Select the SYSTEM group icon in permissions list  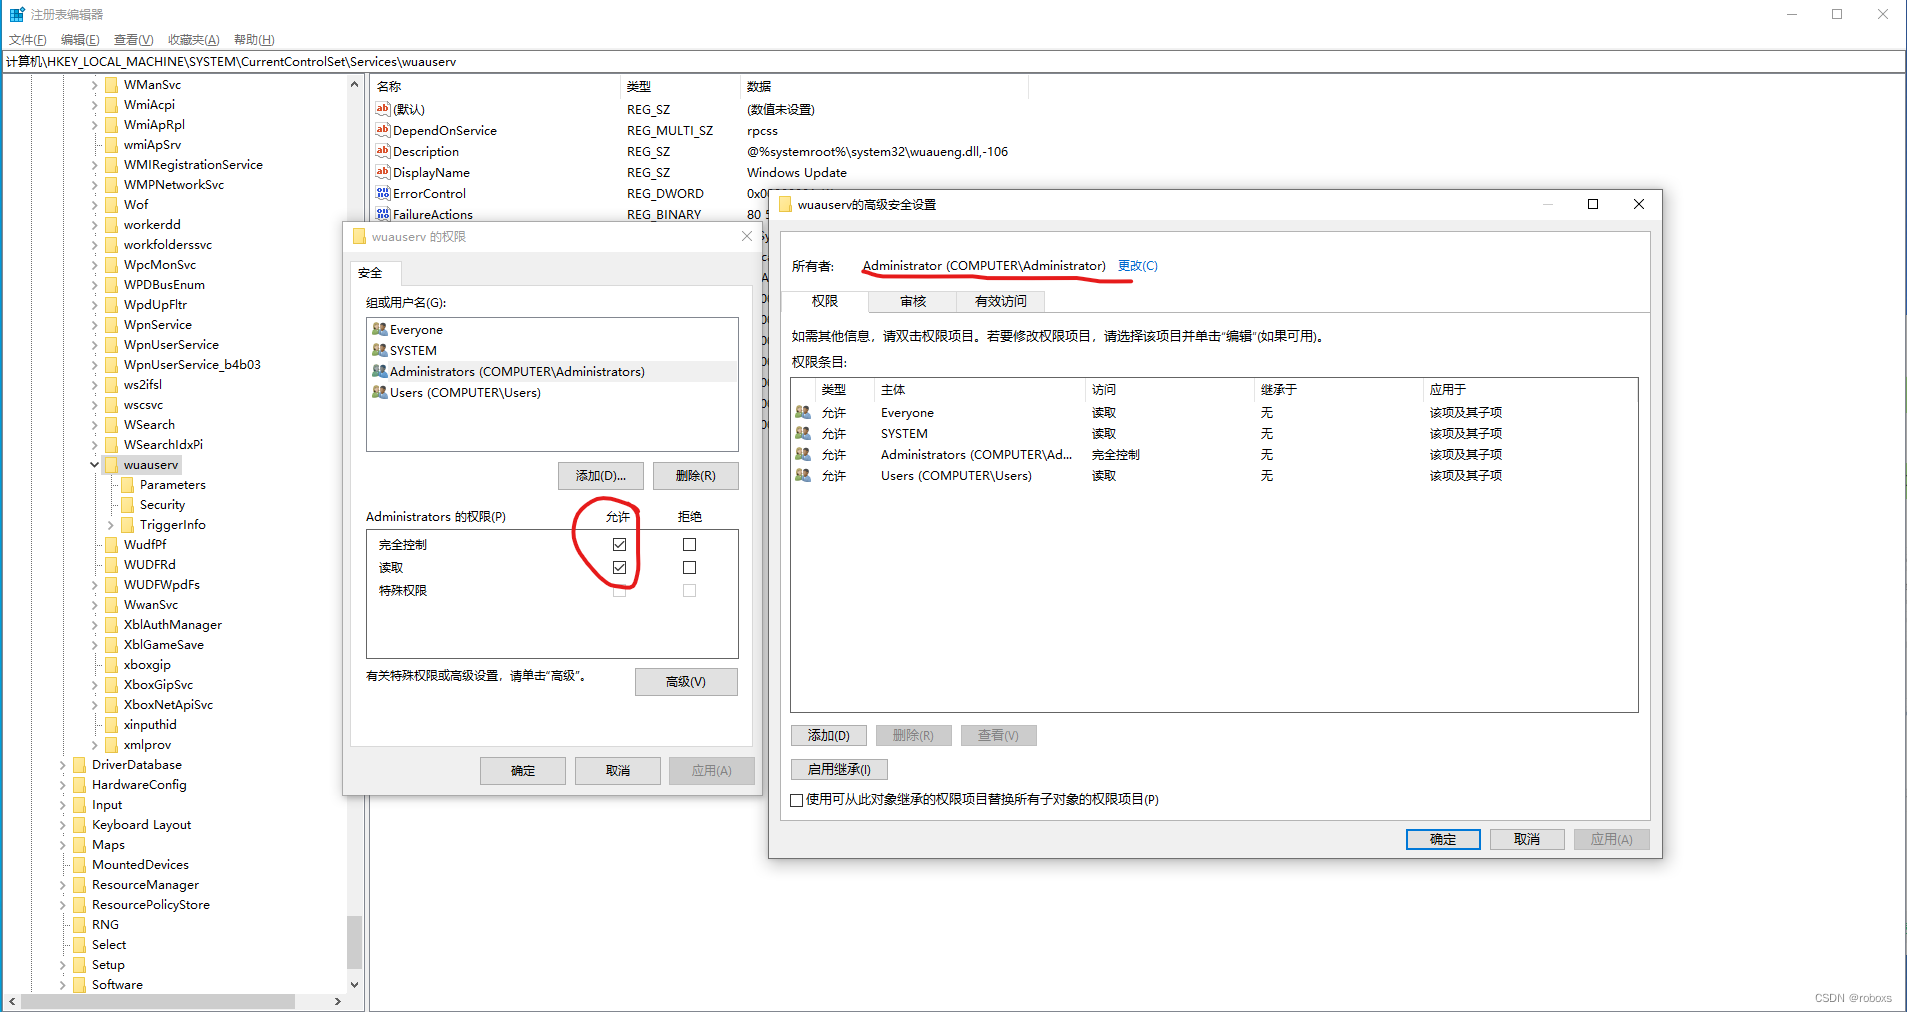[x=379, y=350]
